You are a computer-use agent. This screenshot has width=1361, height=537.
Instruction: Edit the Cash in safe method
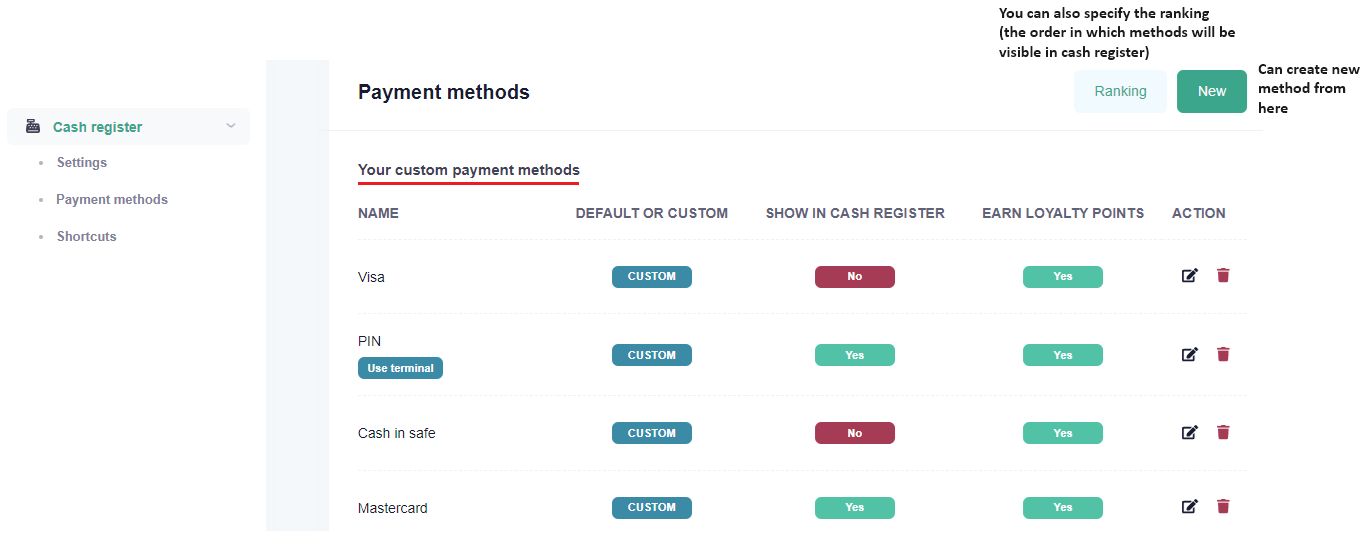(x=1189, y=432)
